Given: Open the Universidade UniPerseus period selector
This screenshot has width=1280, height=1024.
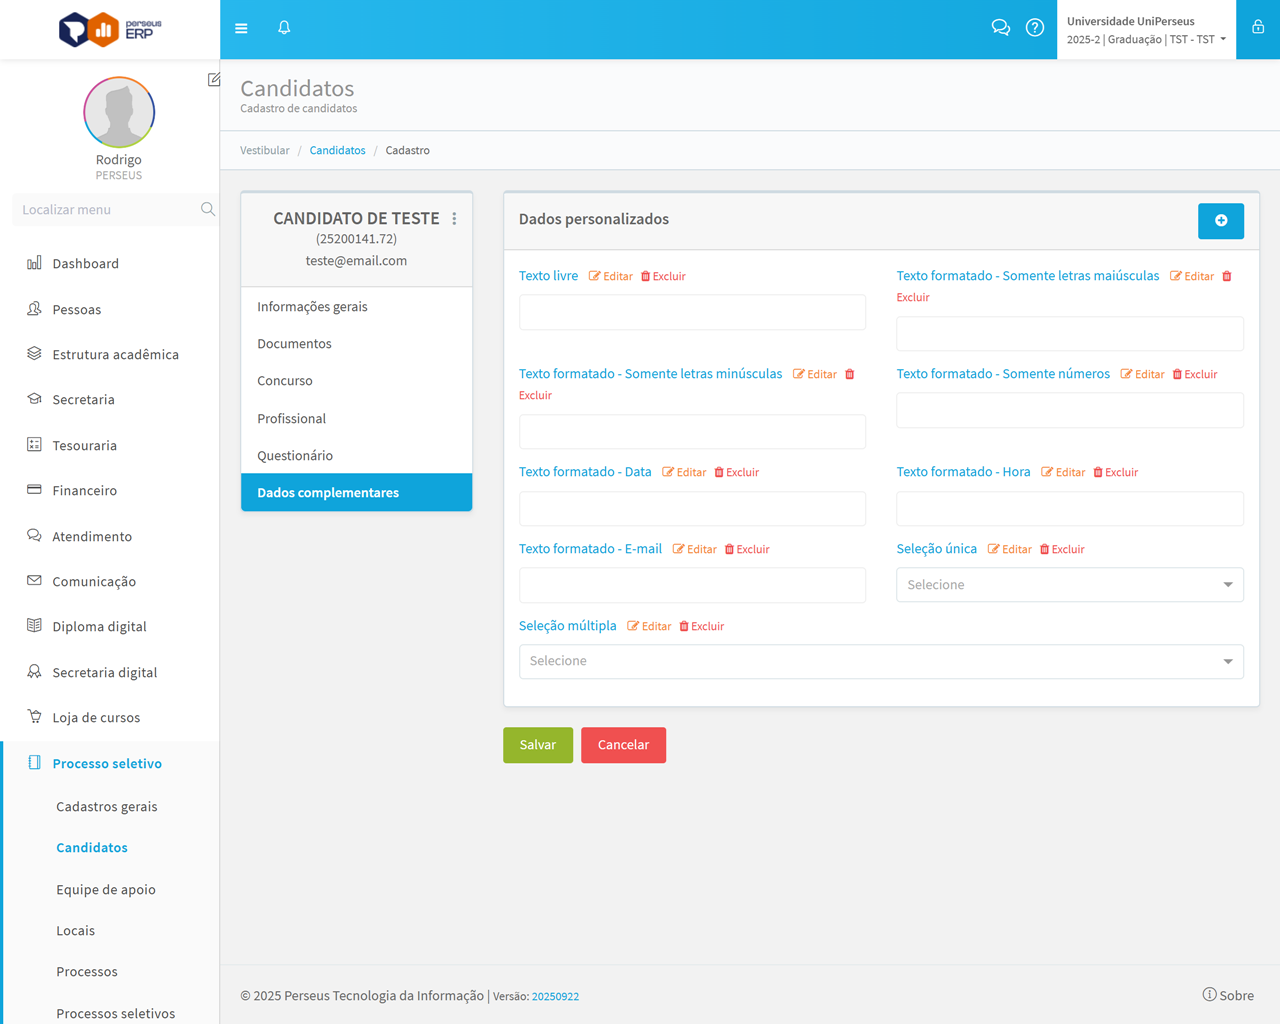Looking at the screenshot, I should [1146, 30].
